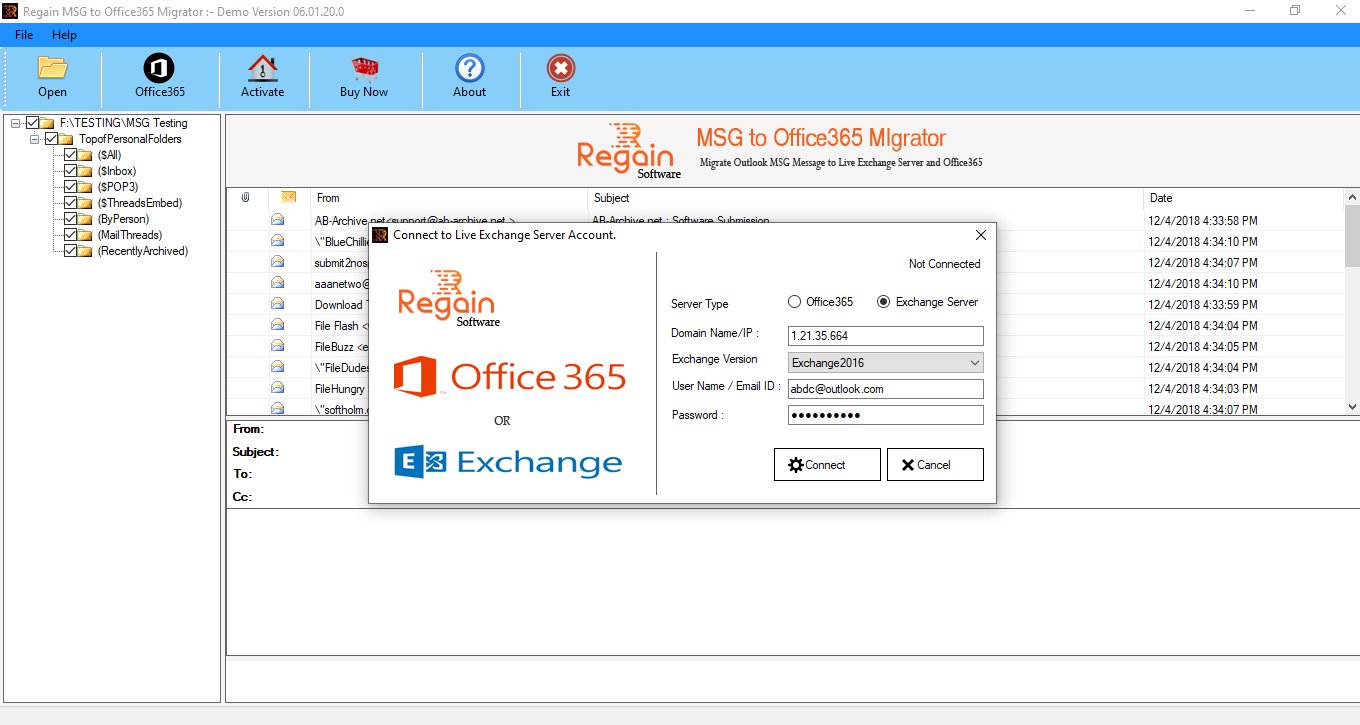1360x725 pixels.
Task: Toggle the F:\TESTING\MSG Testing root checkbox
Action: pyautogui.click(x=33, y=123)
